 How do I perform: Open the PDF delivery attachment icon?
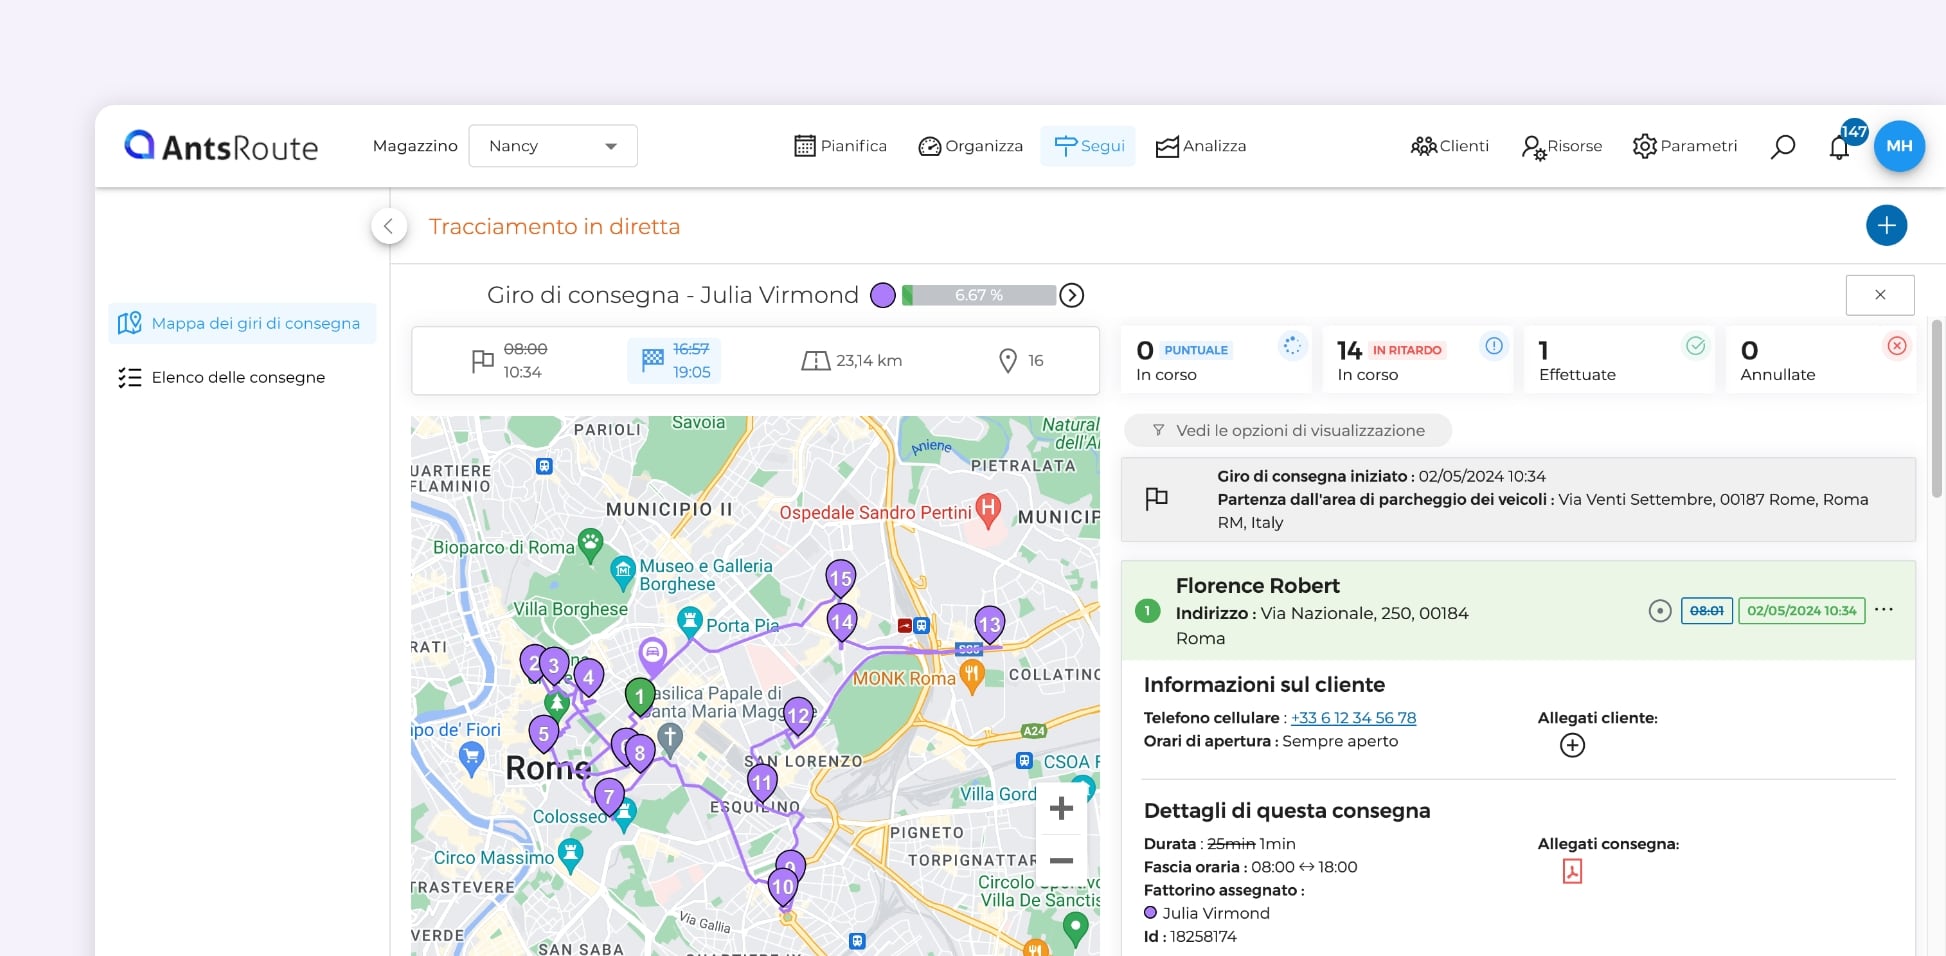[x=1572, y=871]
